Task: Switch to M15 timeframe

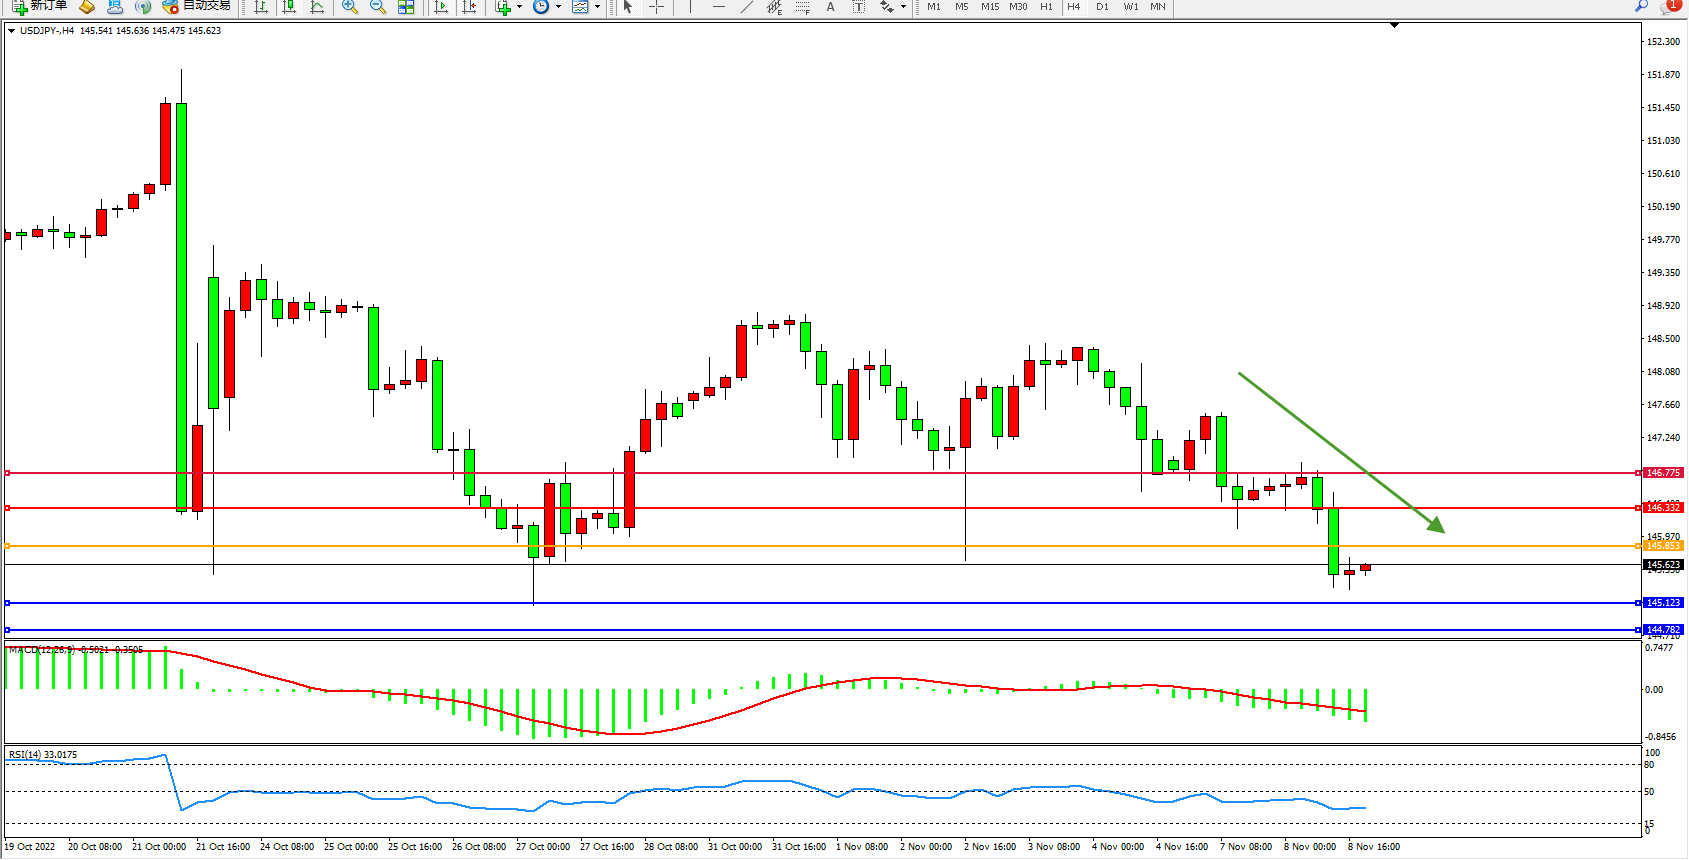Action: tap(989, 7)
